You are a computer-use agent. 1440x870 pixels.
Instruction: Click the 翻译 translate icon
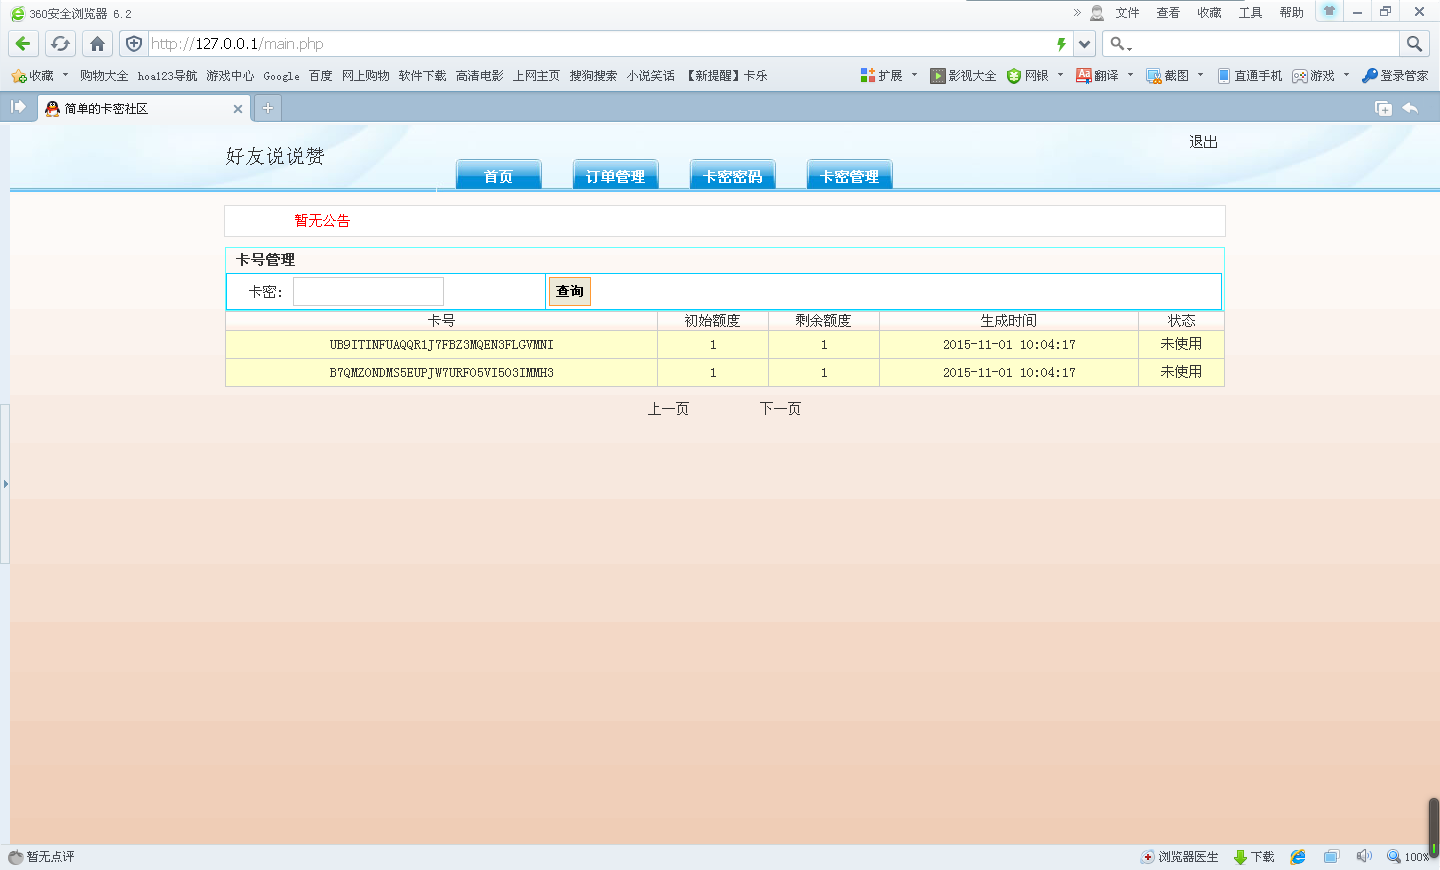(x=1083, y=76)
